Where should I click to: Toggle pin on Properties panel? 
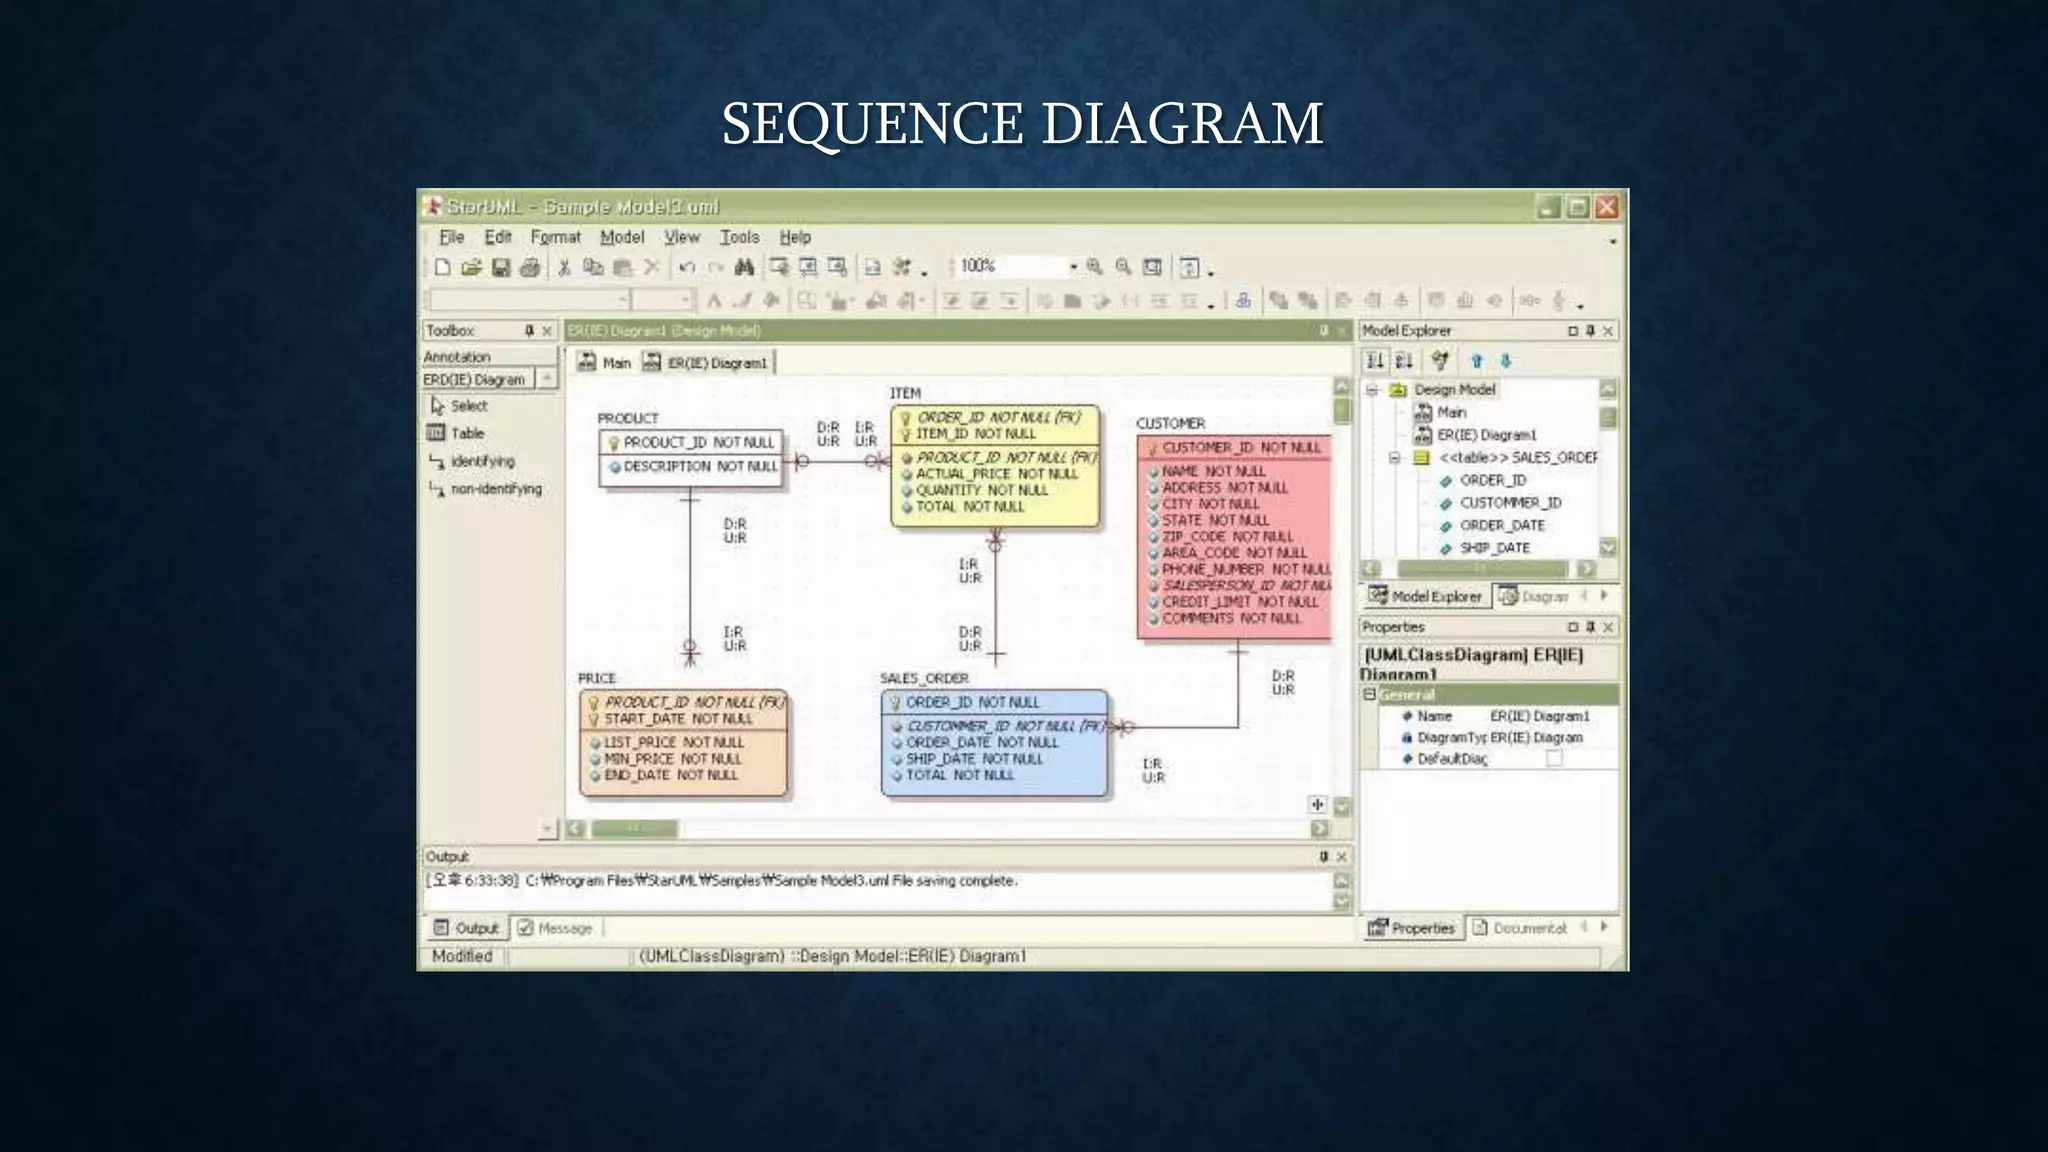pos(1590,627)
